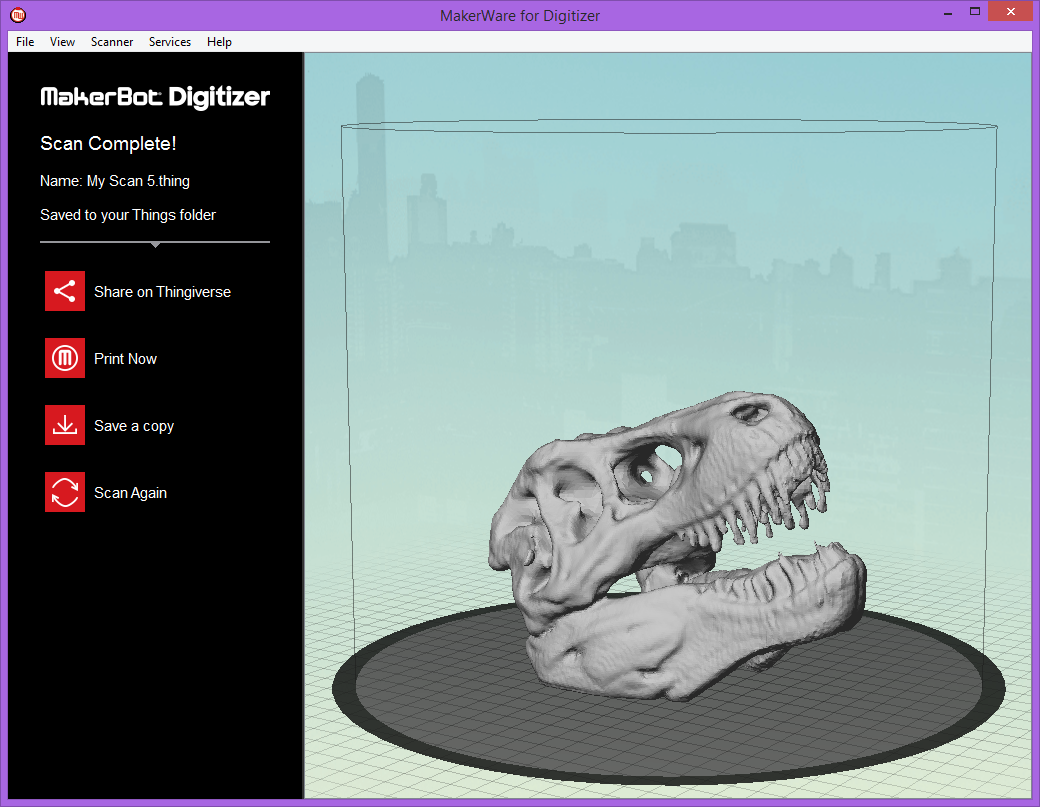
Task: Click the Scan Again label
Action: tap(131, 493)
